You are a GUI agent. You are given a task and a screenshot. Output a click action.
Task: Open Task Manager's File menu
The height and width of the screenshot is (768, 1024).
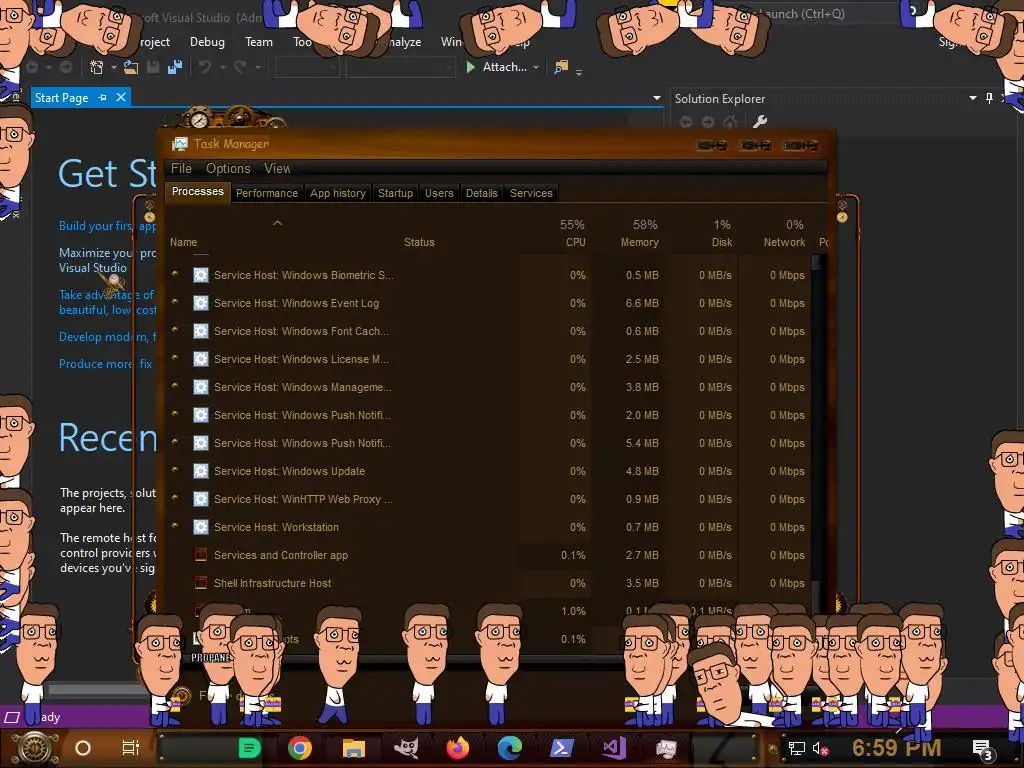(181, 168)
